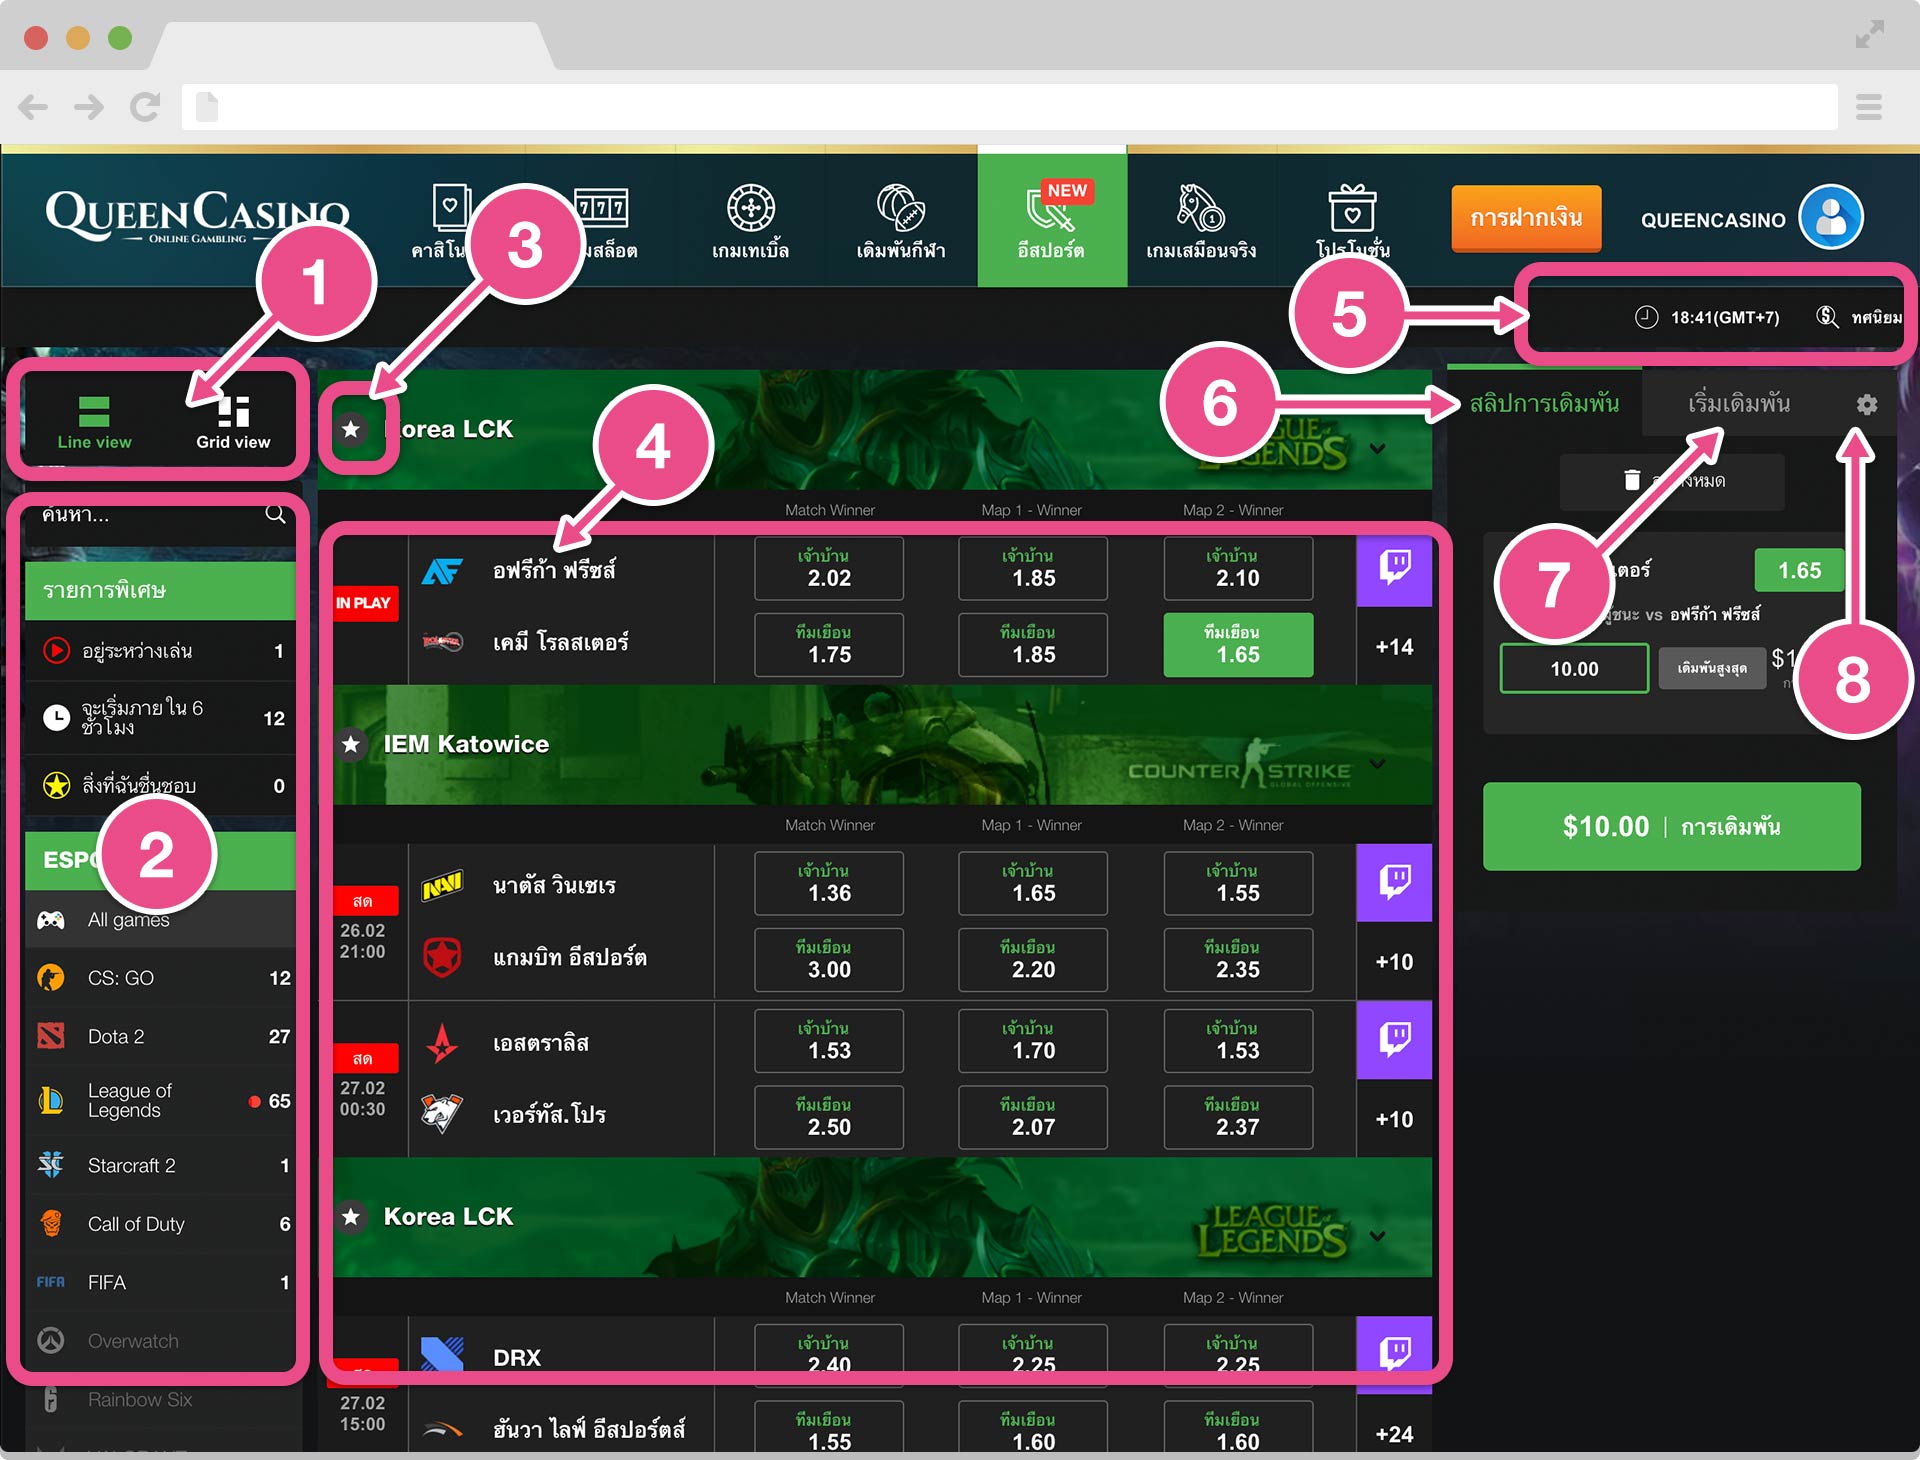Click the sidebar search field
Viewport: 1920px width, 1460px height.
click(160, 516)
